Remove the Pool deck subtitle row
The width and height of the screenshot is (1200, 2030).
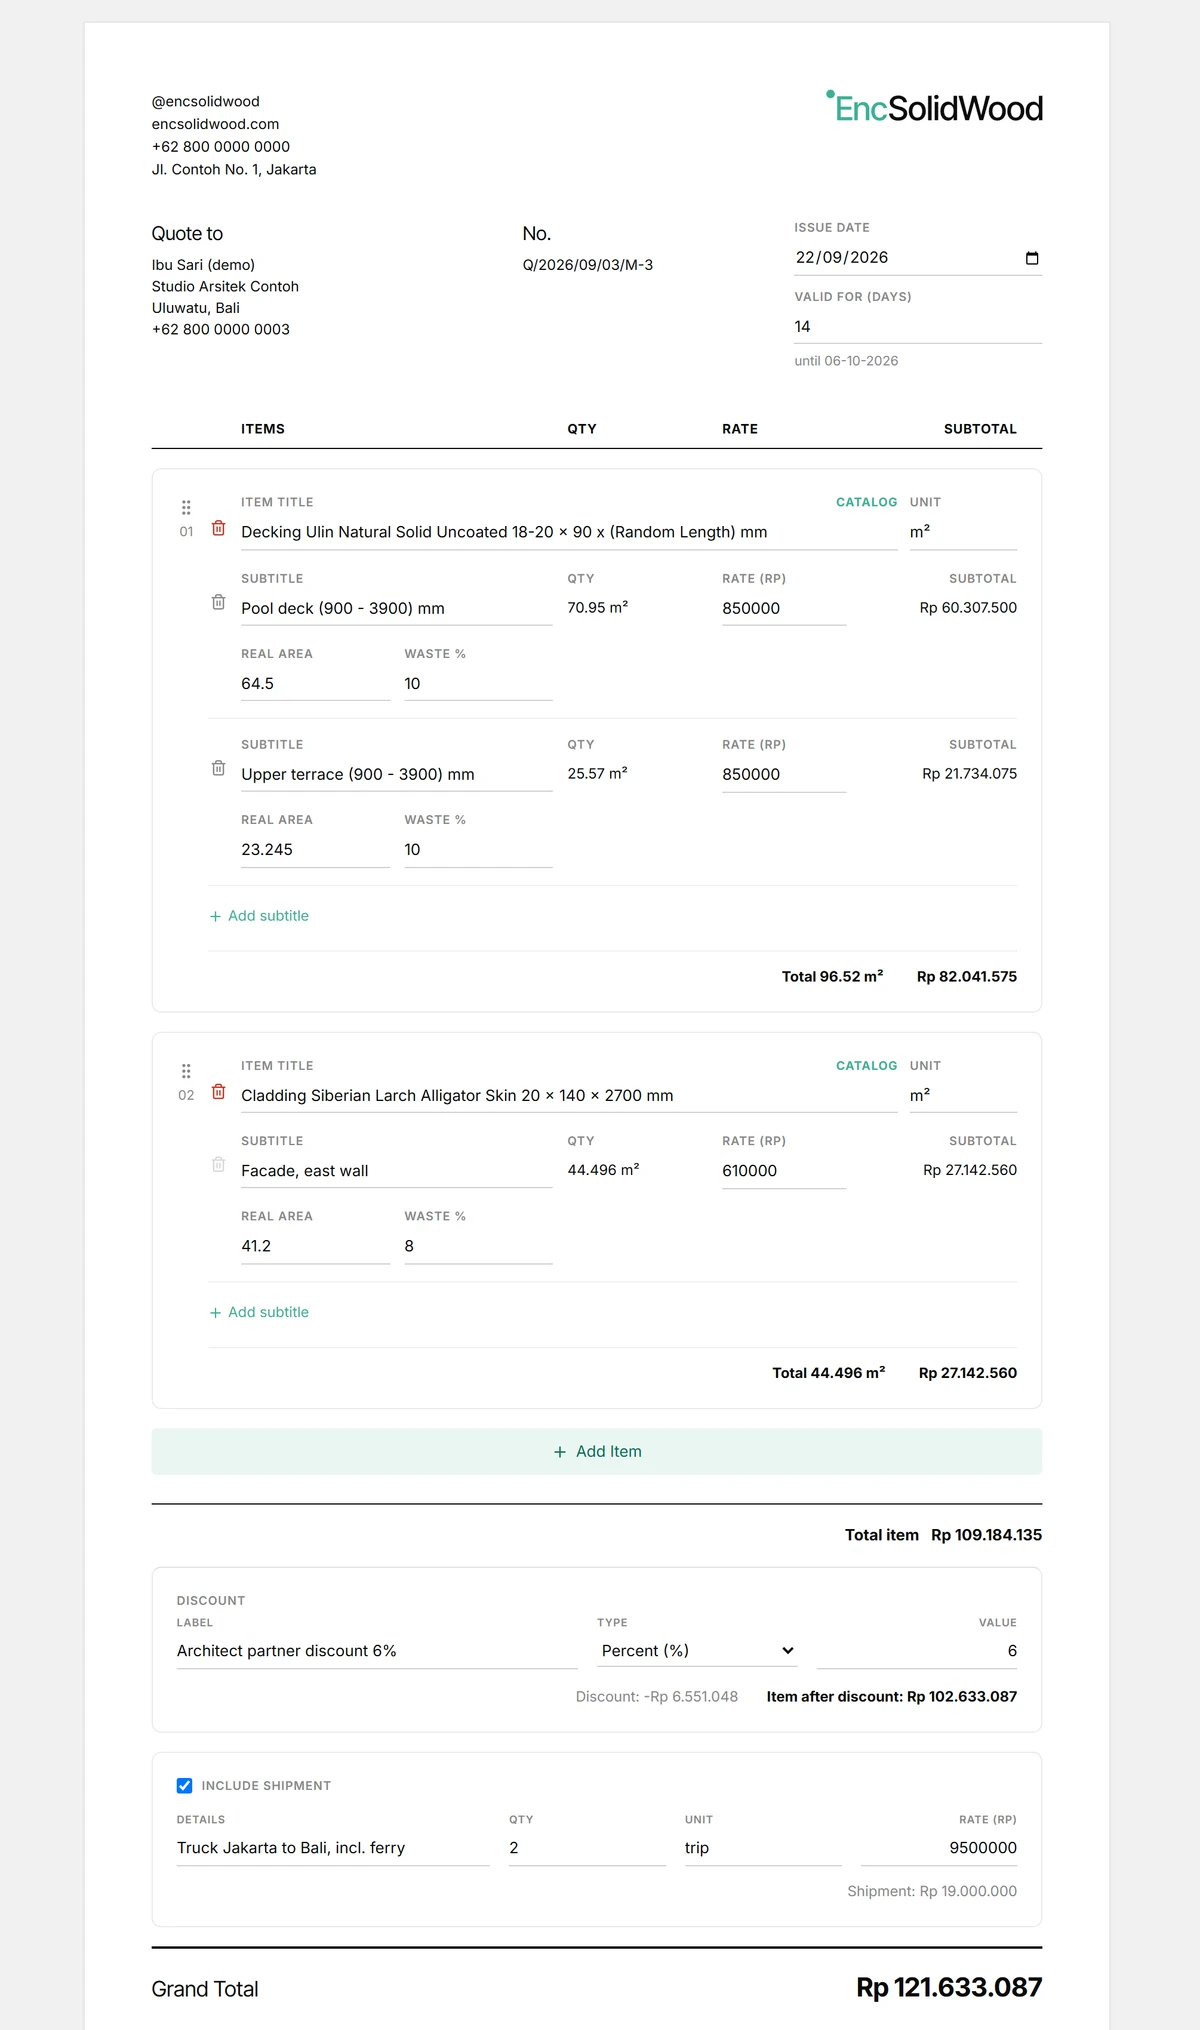coord(218,602)
